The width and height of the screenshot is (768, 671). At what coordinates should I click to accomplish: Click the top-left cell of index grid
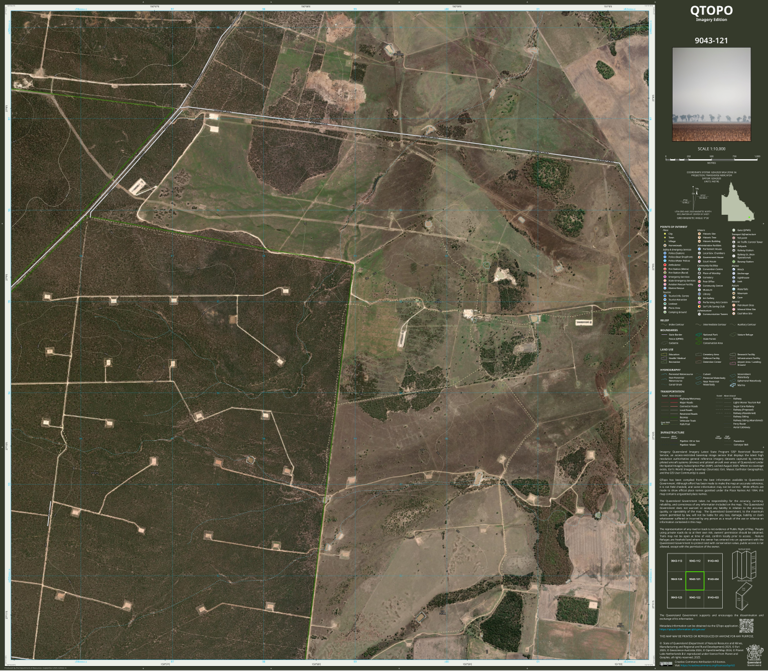[x=676, y=562]
